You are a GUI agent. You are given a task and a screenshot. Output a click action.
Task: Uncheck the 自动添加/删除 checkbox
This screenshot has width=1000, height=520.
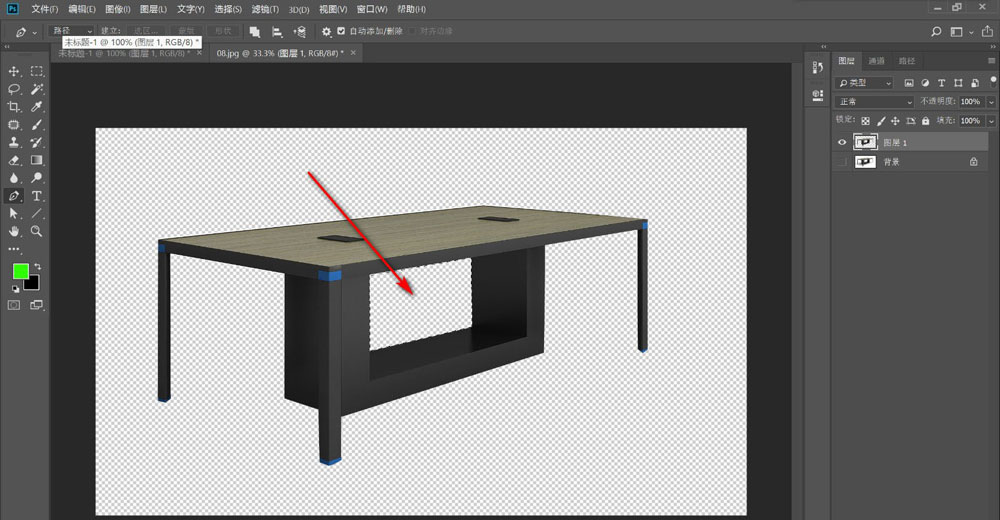click(341, 31)
